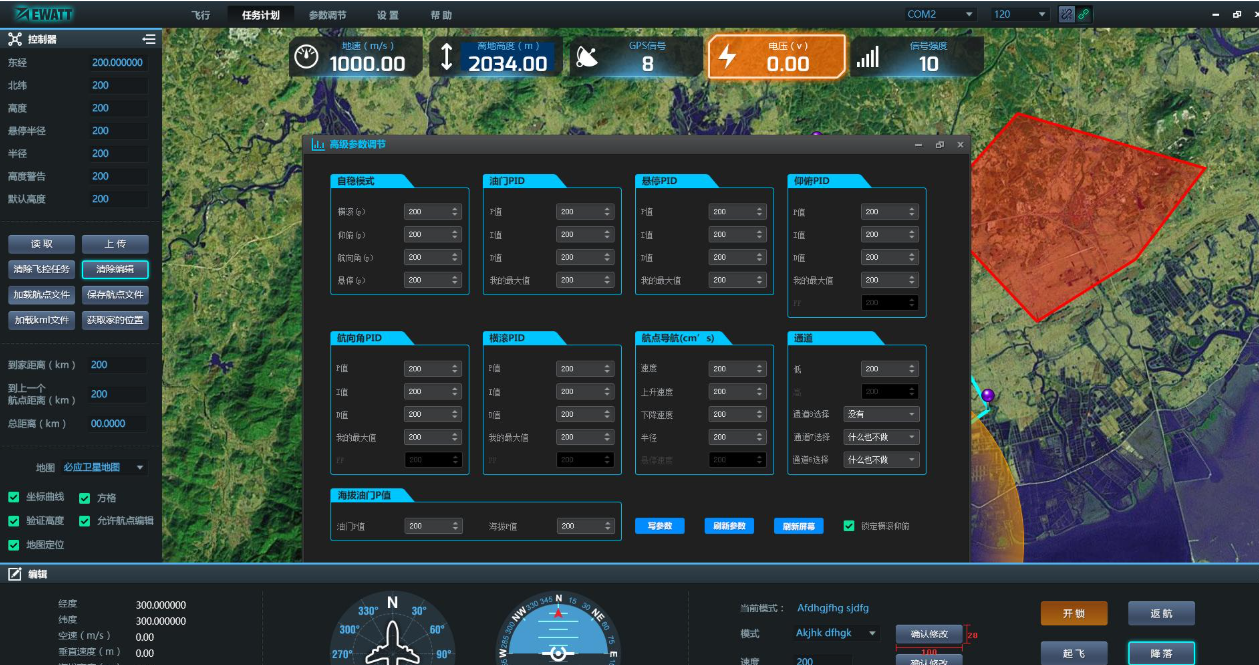Click the 东经 longitude input field

[118, 62]
